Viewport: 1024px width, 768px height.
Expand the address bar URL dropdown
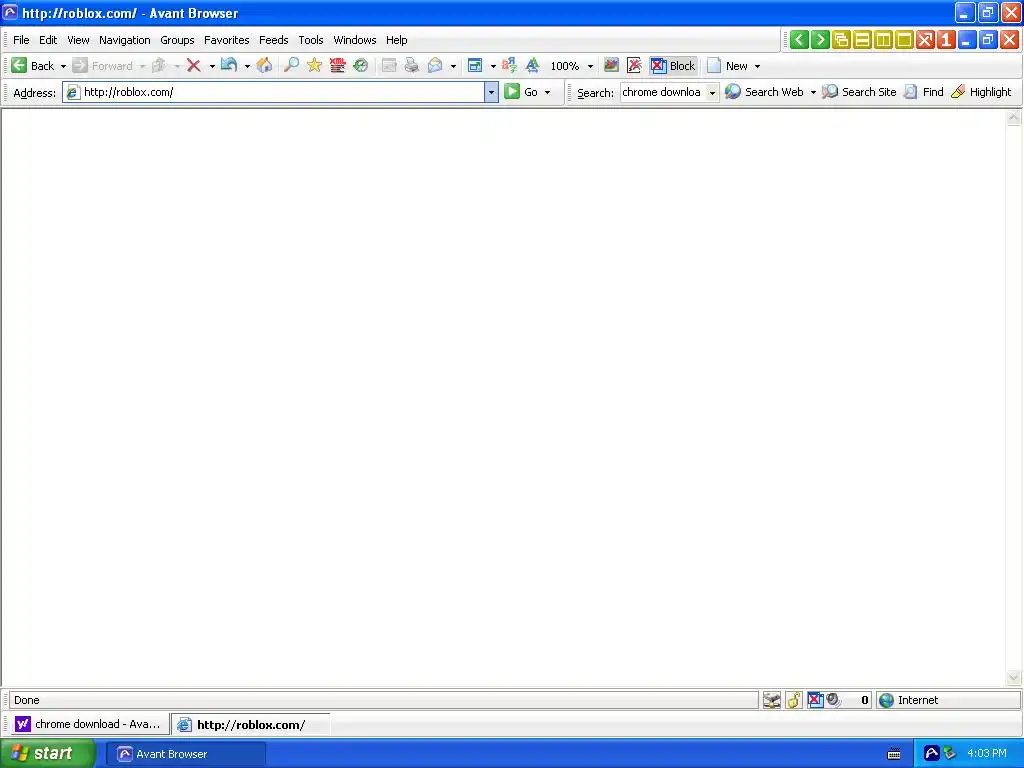[x=491, y=92]
